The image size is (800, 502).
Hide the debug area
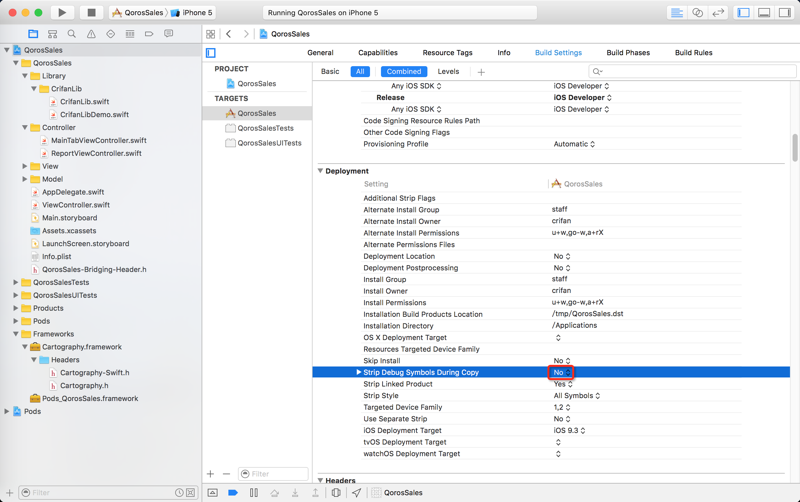click(x=213, y=492)
